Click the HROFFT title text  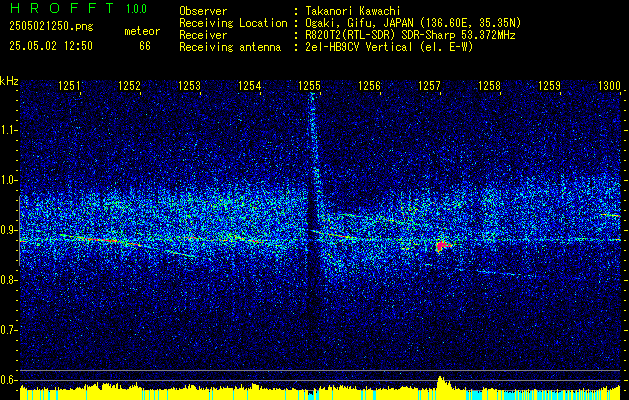coord(61,8)
